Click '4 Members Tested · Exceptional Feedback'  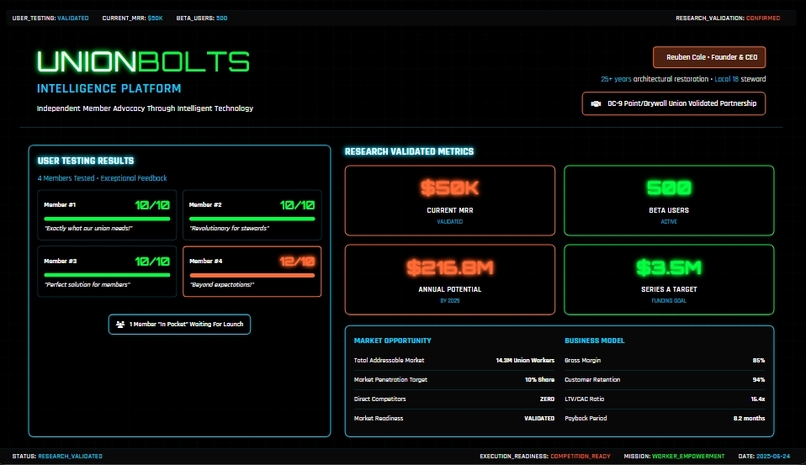102,178
